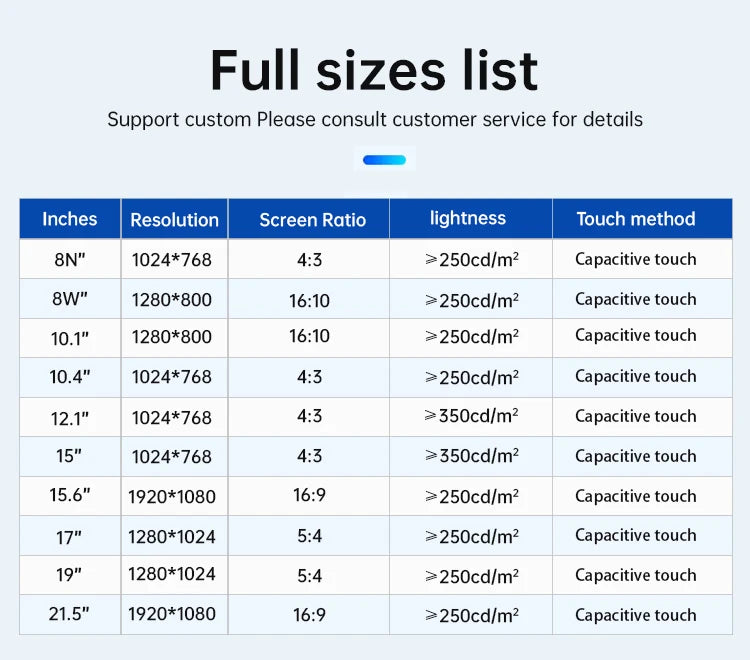Click the blue pill indicator below the subtitle
The height and width of the screenshot is (660, 750).
coord(384,159)
